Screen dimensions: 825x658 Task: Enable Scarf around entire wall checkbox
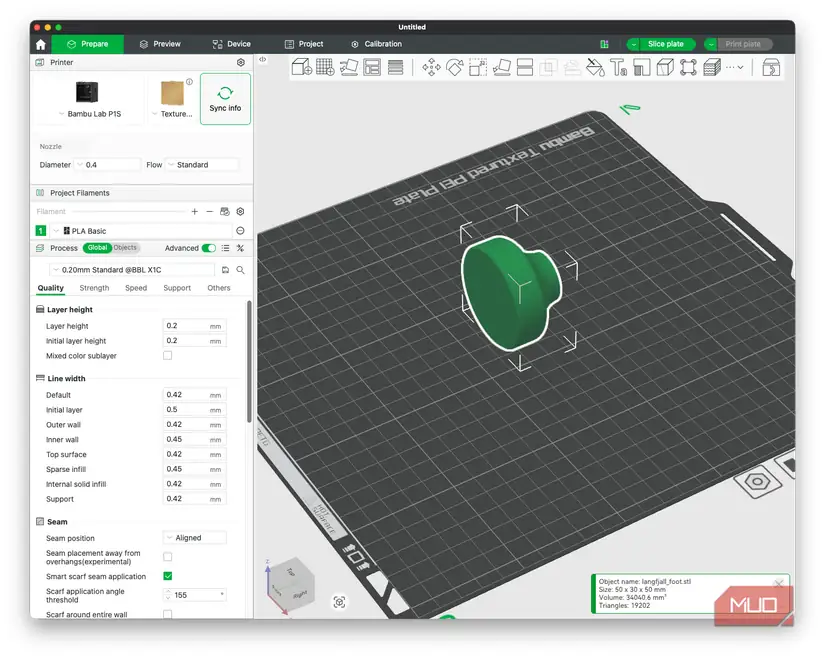pyautogui.click(x=167, y=614)
